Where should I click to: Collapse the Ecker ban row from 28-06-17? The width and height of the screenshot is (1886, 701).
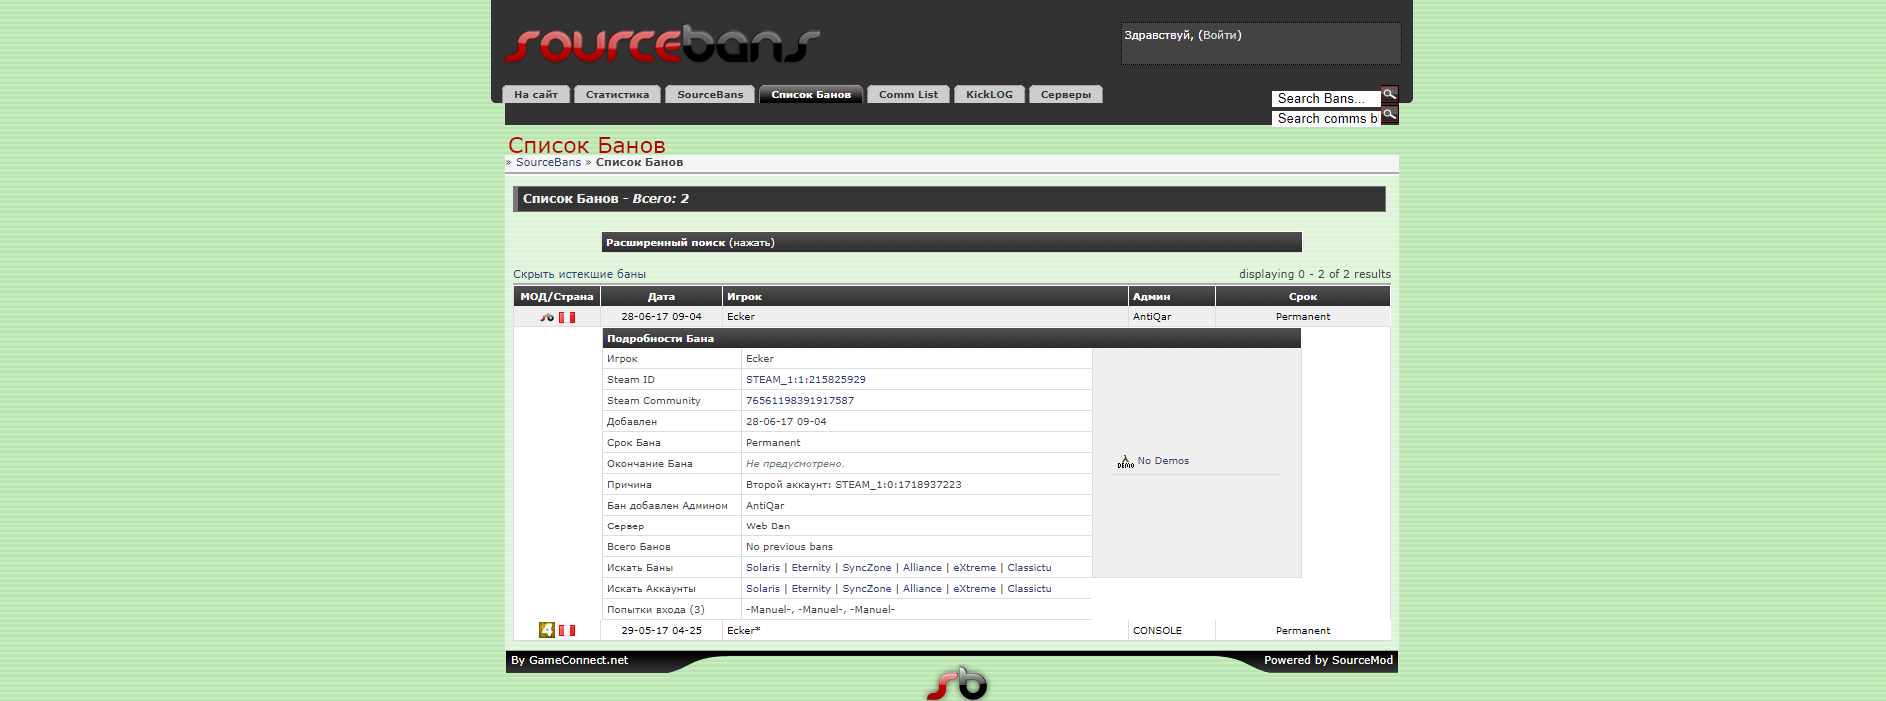pyautogui.click(x=740, y=317)
